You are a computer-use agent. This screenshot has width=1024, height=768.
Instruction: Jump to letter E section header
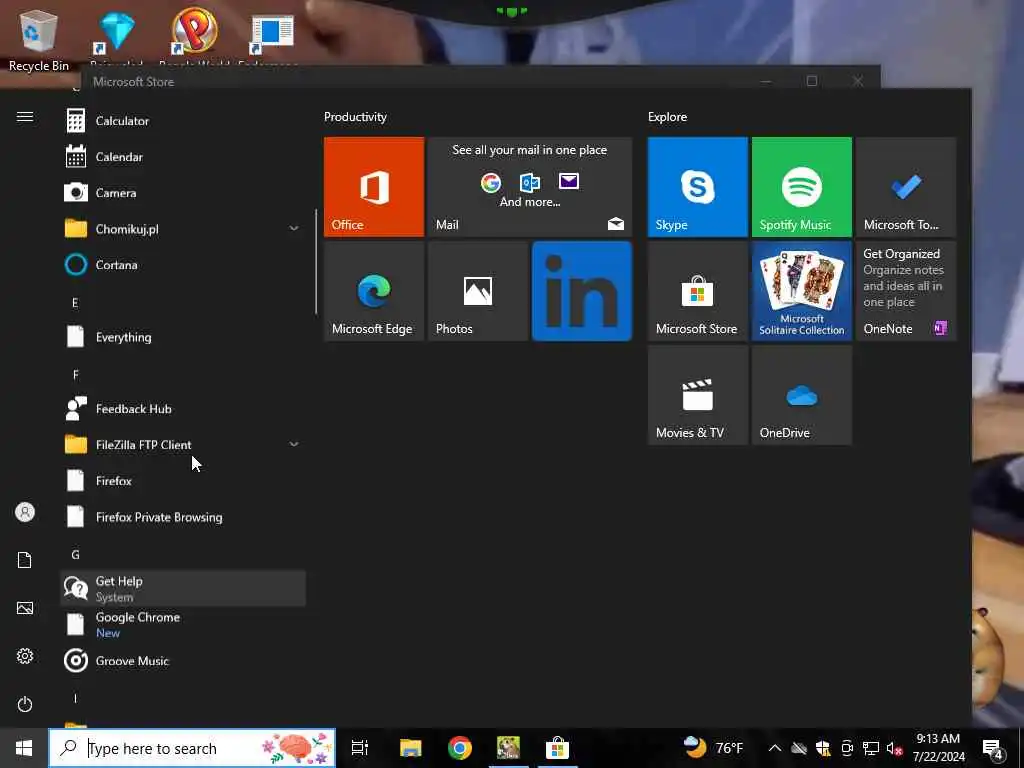coord(75,302)
